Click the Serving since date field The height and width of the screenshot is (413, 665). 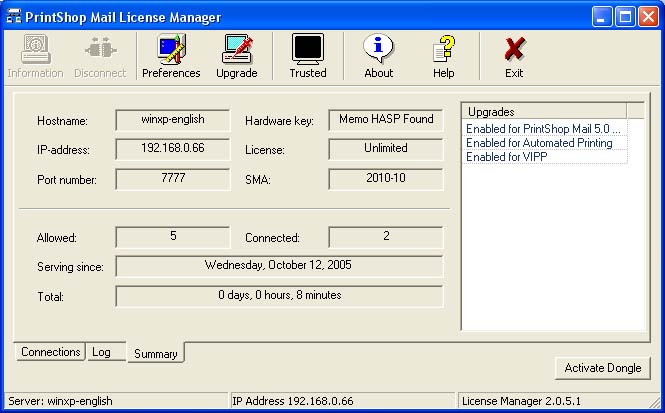(279, 266)
